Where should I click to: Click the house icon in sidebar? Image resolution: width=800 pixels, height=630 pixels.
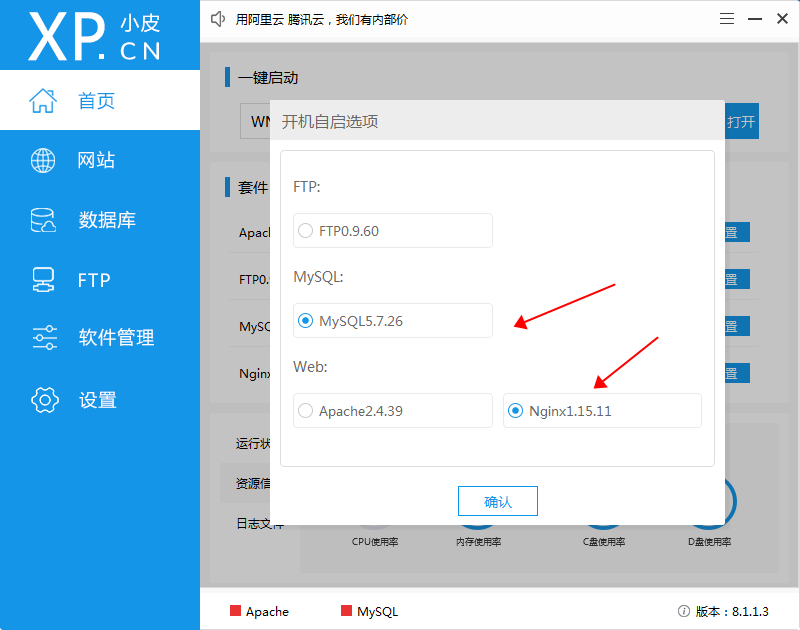click(43, 100)
